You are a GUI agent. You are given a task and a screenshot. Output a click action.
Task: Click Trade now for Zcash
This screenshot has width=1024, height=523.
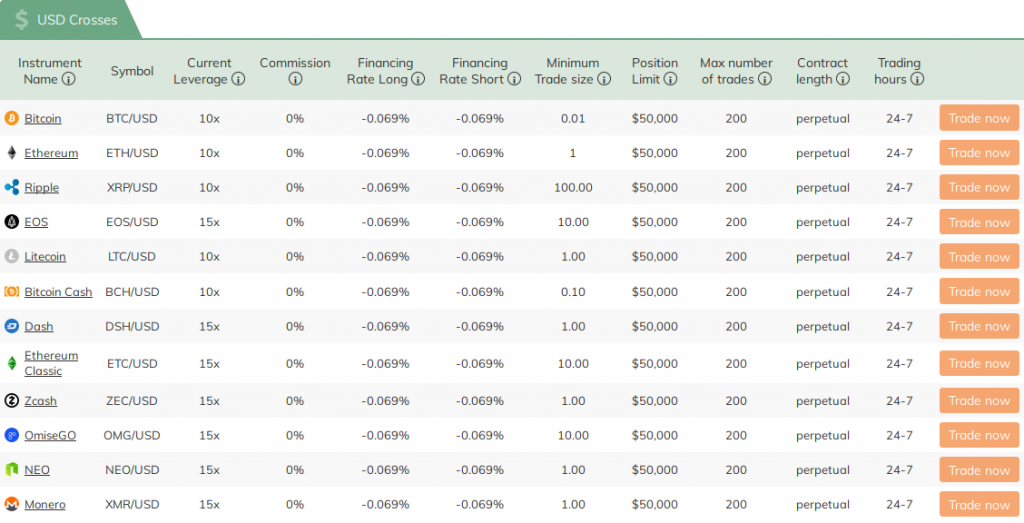(979, 401)
